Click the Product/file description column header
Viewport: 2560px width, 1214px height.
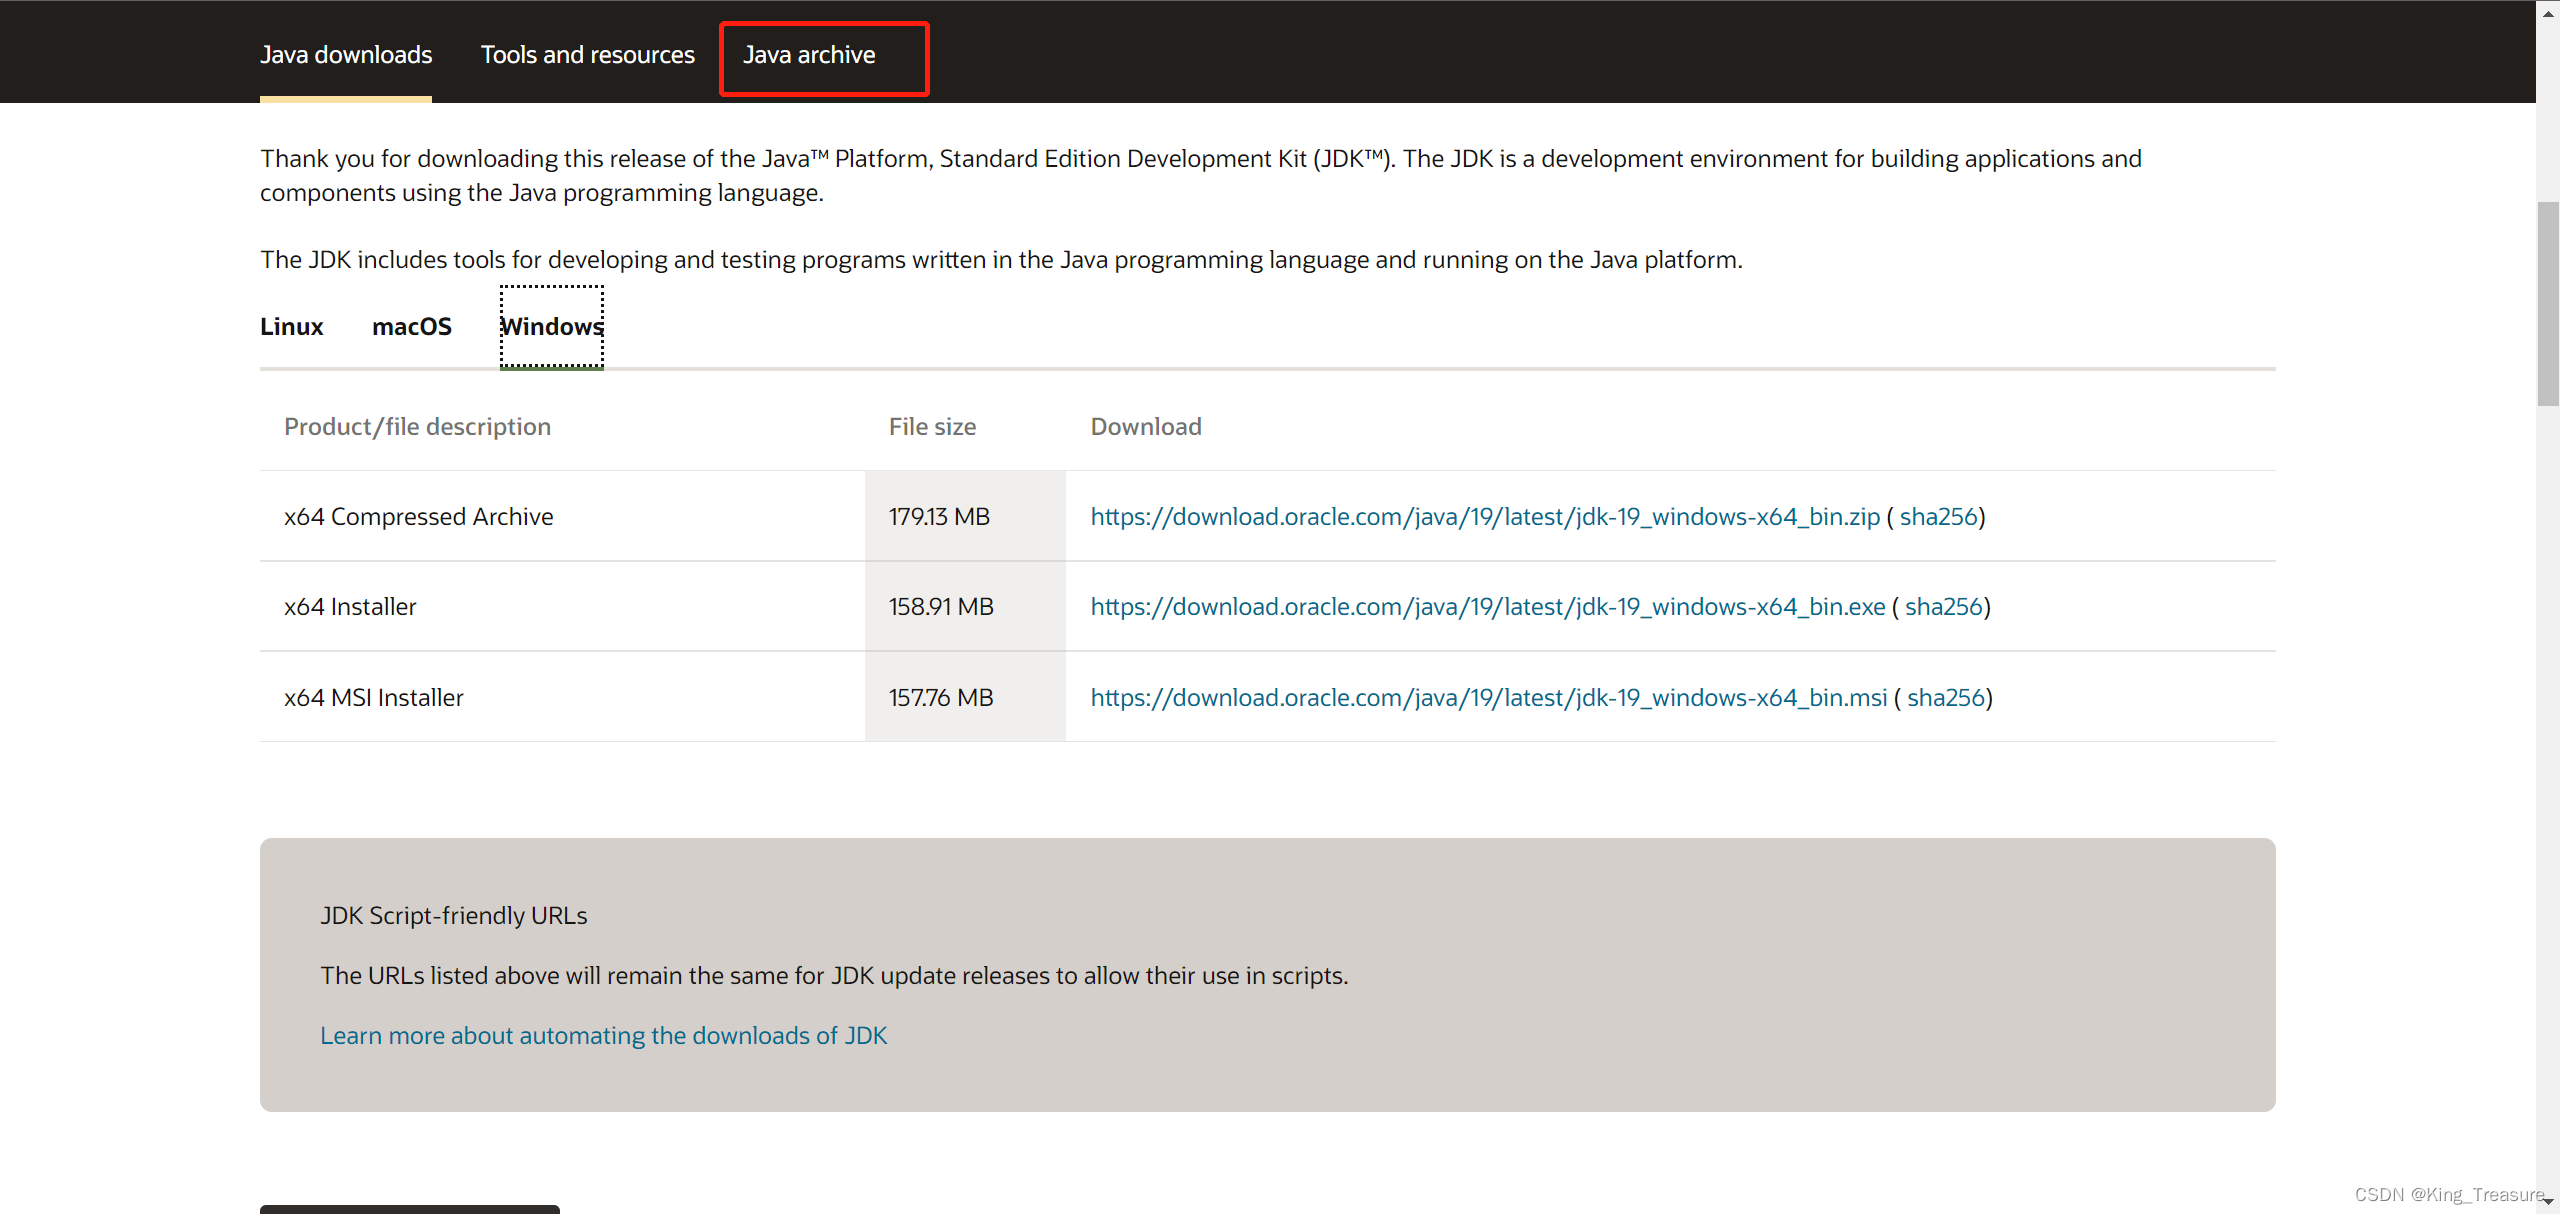click(x=418, y=427)
